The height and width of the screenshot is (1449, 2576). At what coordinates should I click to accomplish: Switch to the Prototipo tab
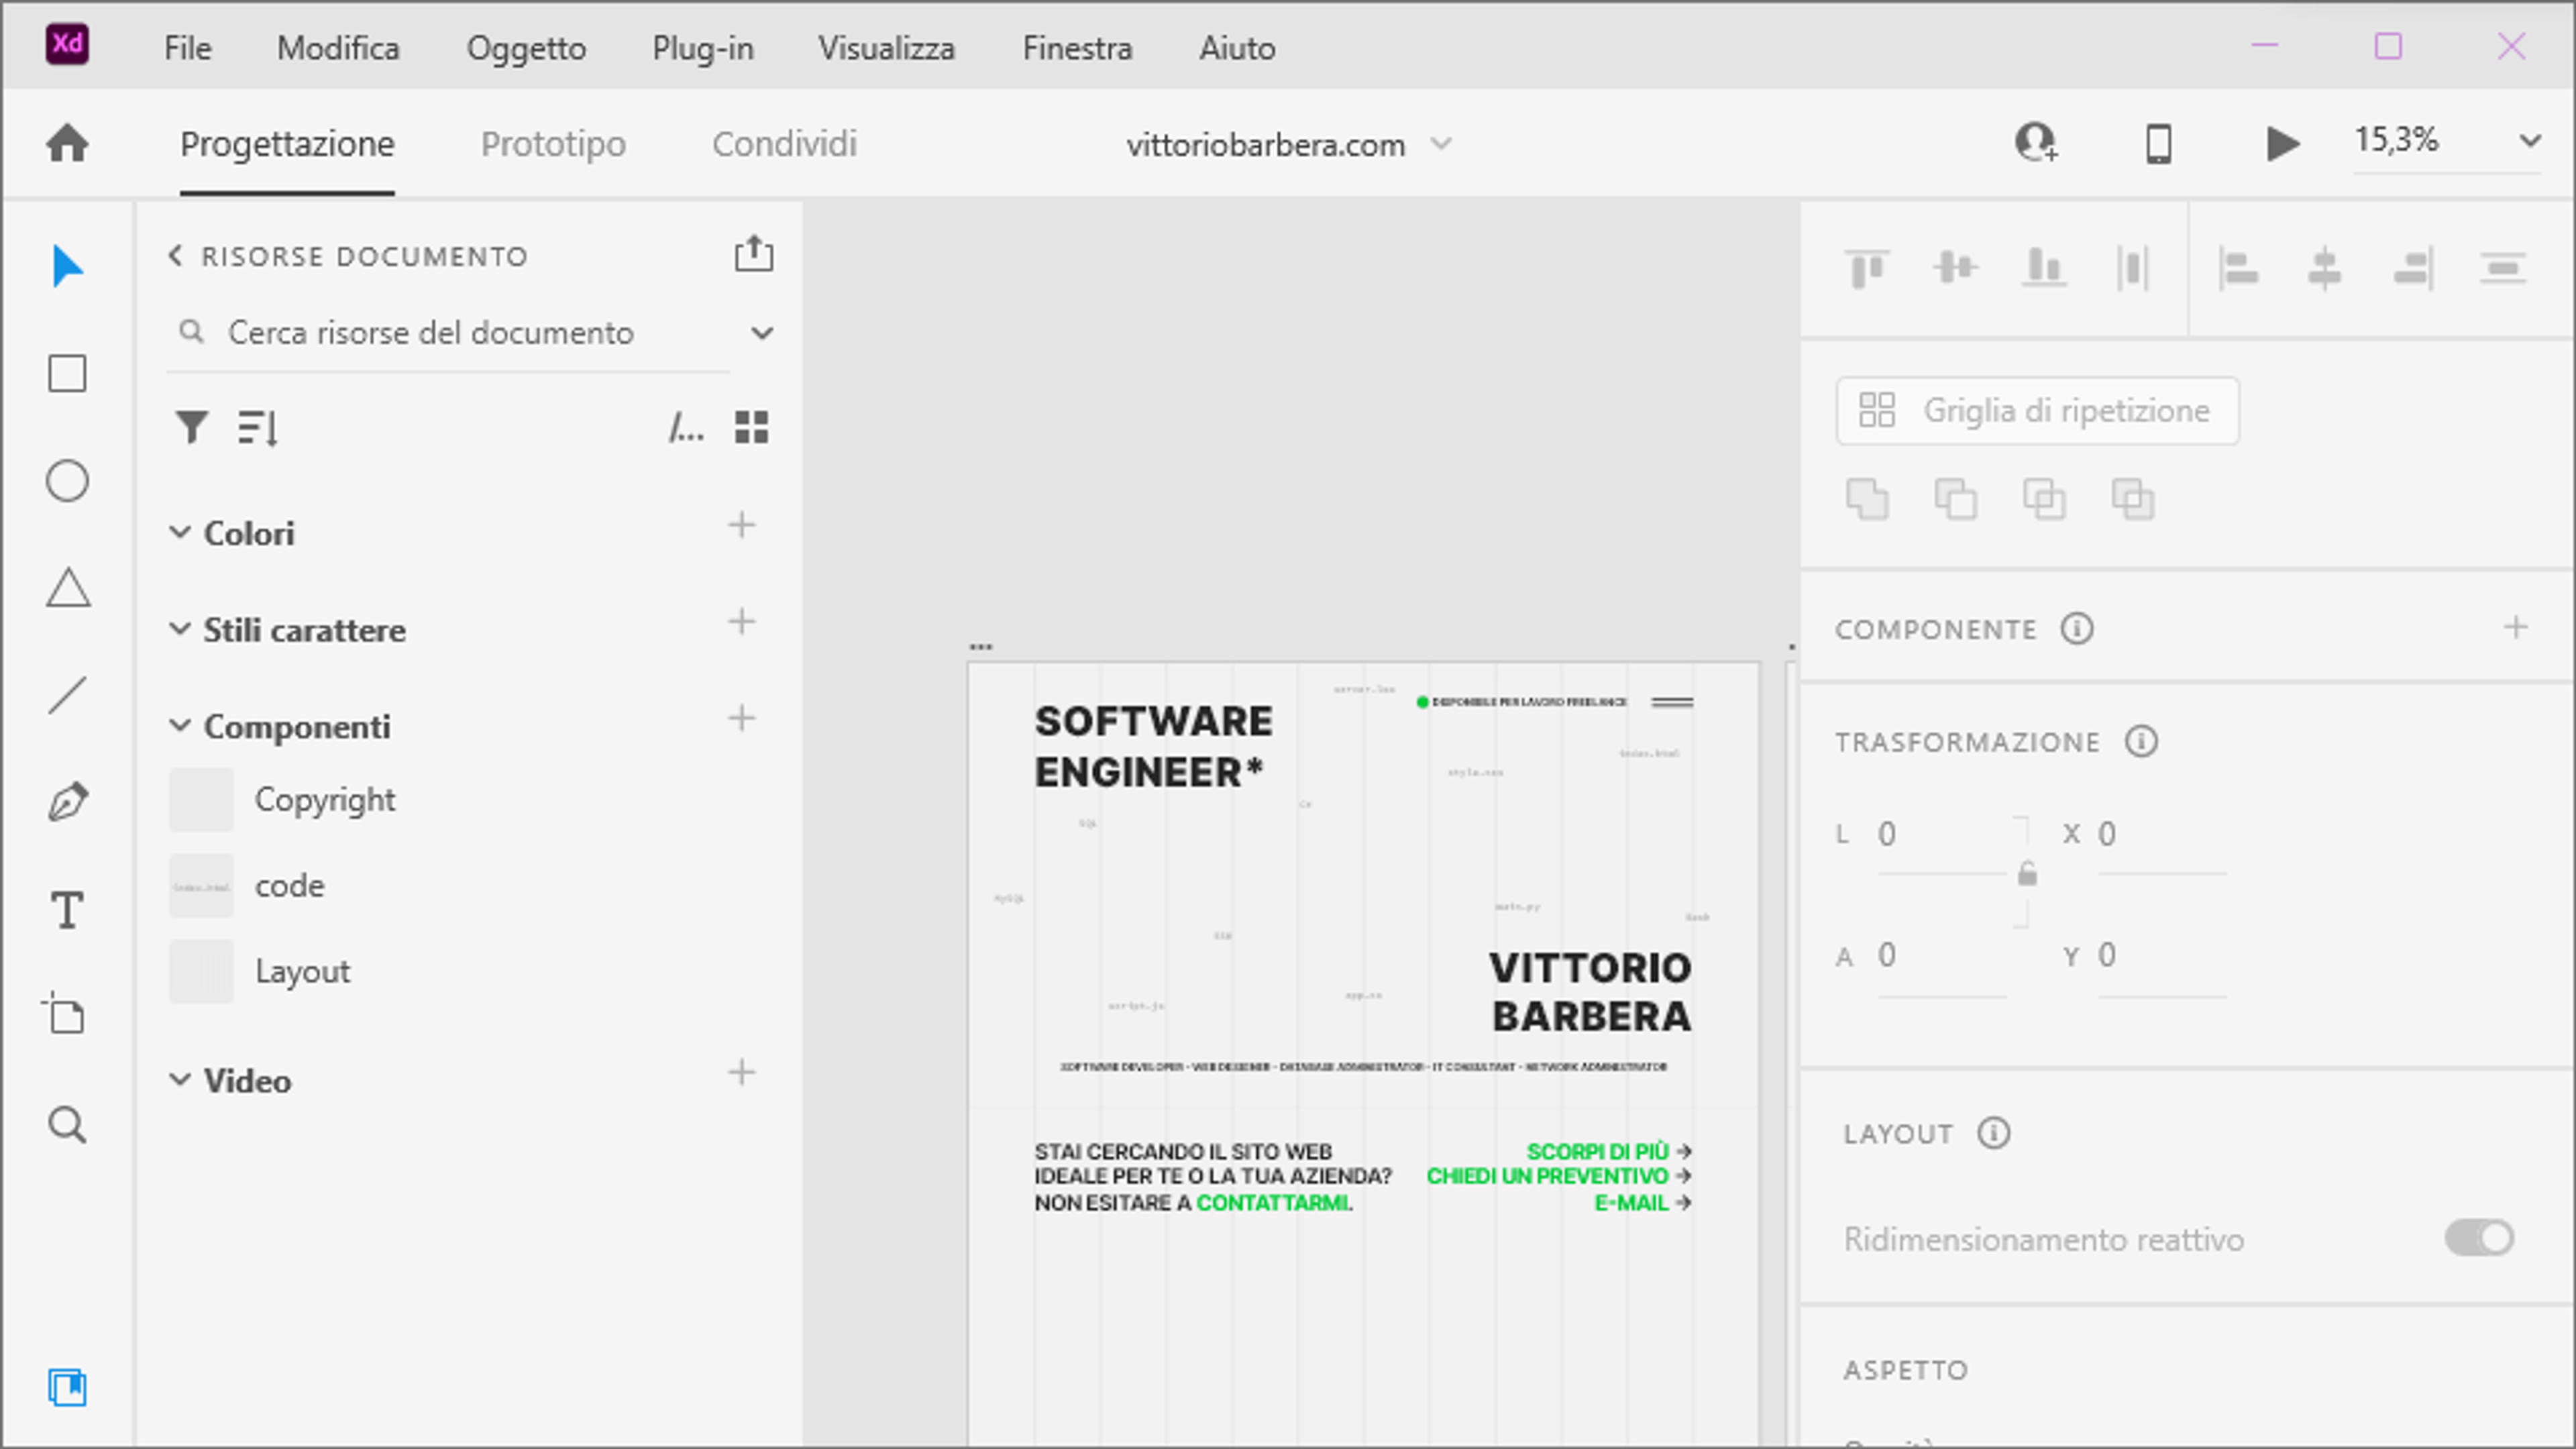[x=553, y=144]
